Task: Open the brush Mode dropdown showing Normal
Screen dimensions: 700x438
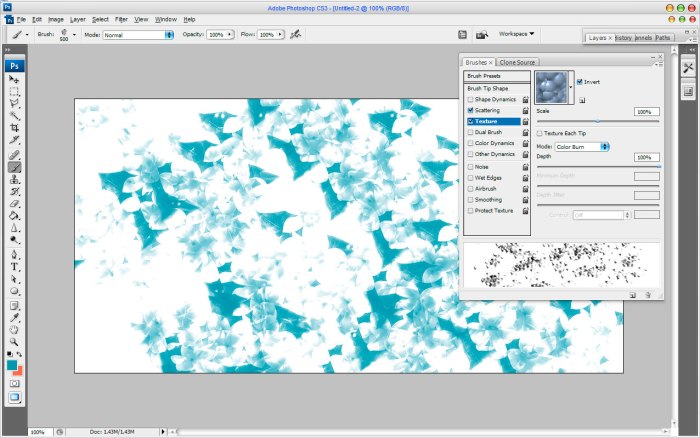Action: 138,35
